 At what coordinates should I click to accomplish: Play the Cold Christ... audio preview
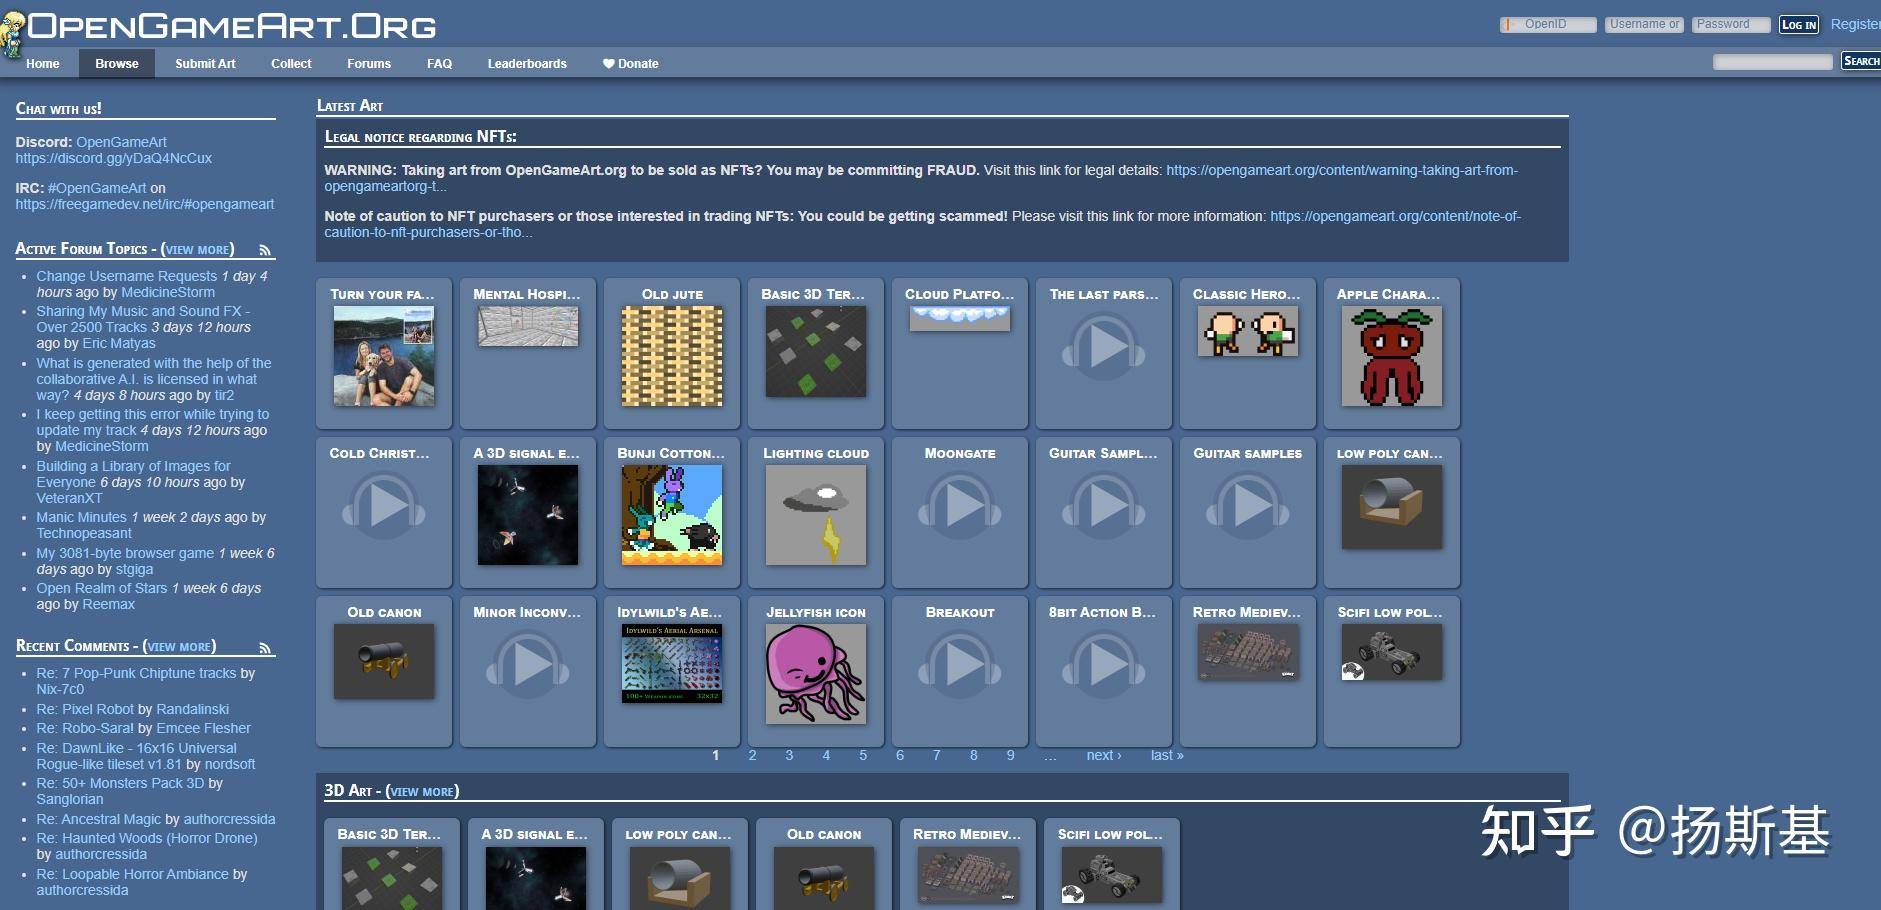pos(384,506)
